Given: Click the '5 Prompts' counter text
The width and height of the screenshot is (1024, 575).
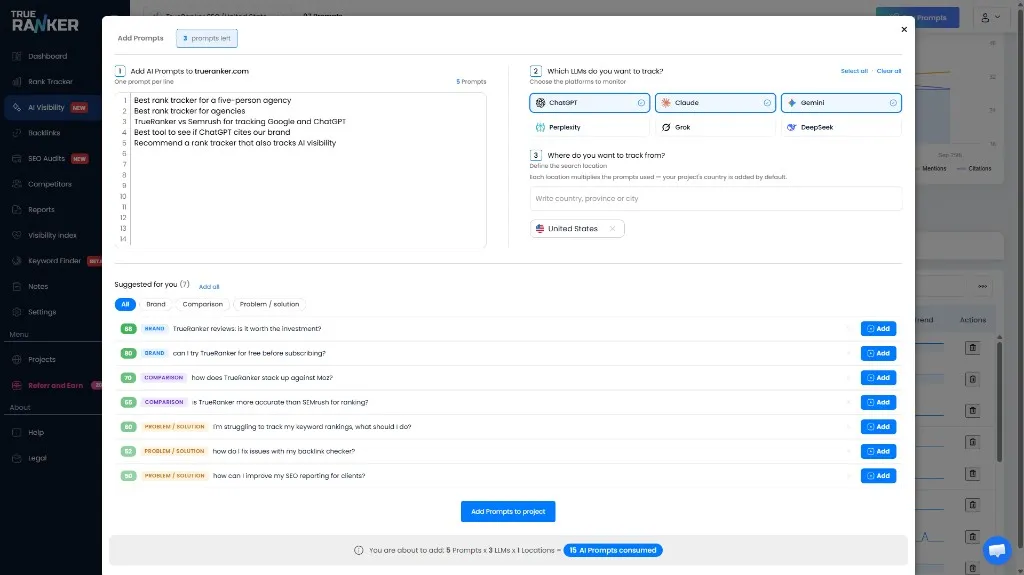Looking at the screenshot, I should pos(471,82).
